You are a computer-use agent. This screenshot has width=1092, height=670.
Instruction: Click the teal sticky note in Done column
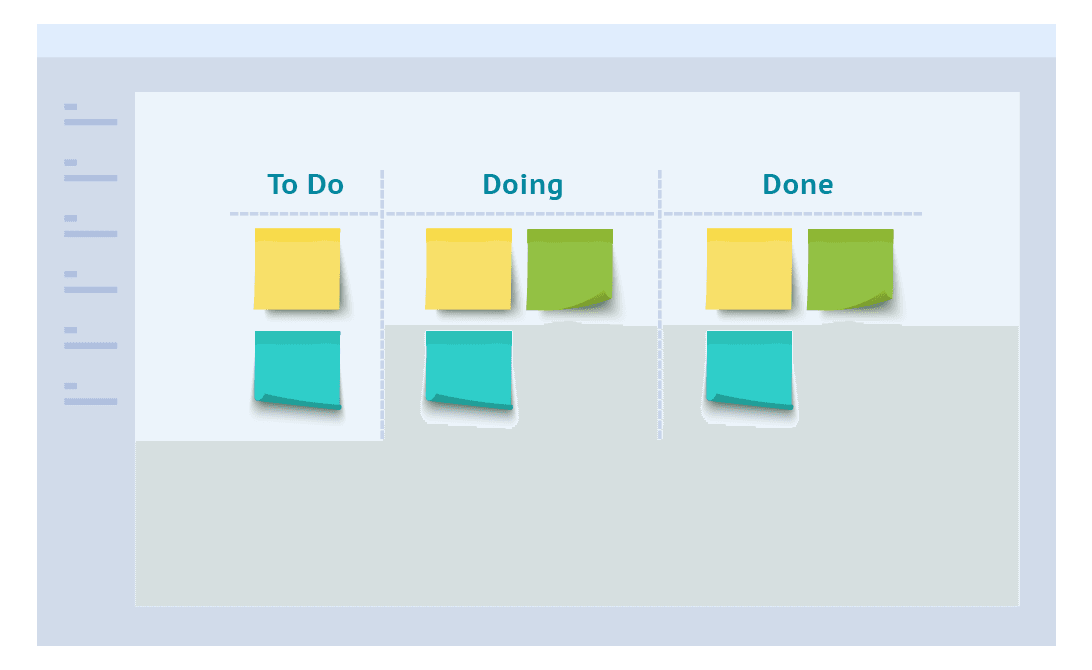point(749,370)
